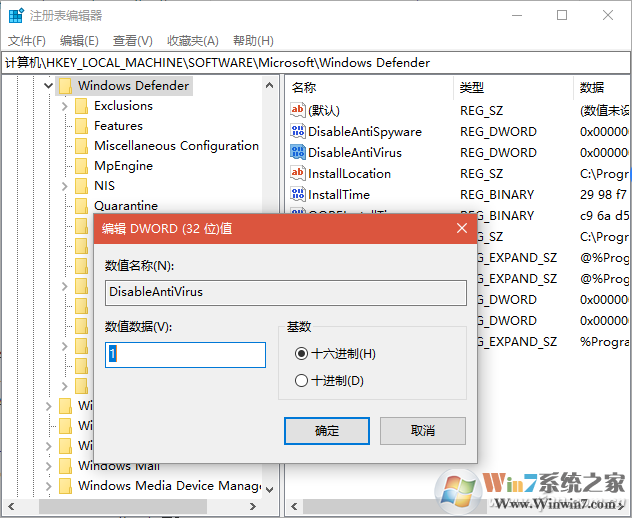Click the Exclusions folder icon
The image size is (632, 518).
point(81,106)
